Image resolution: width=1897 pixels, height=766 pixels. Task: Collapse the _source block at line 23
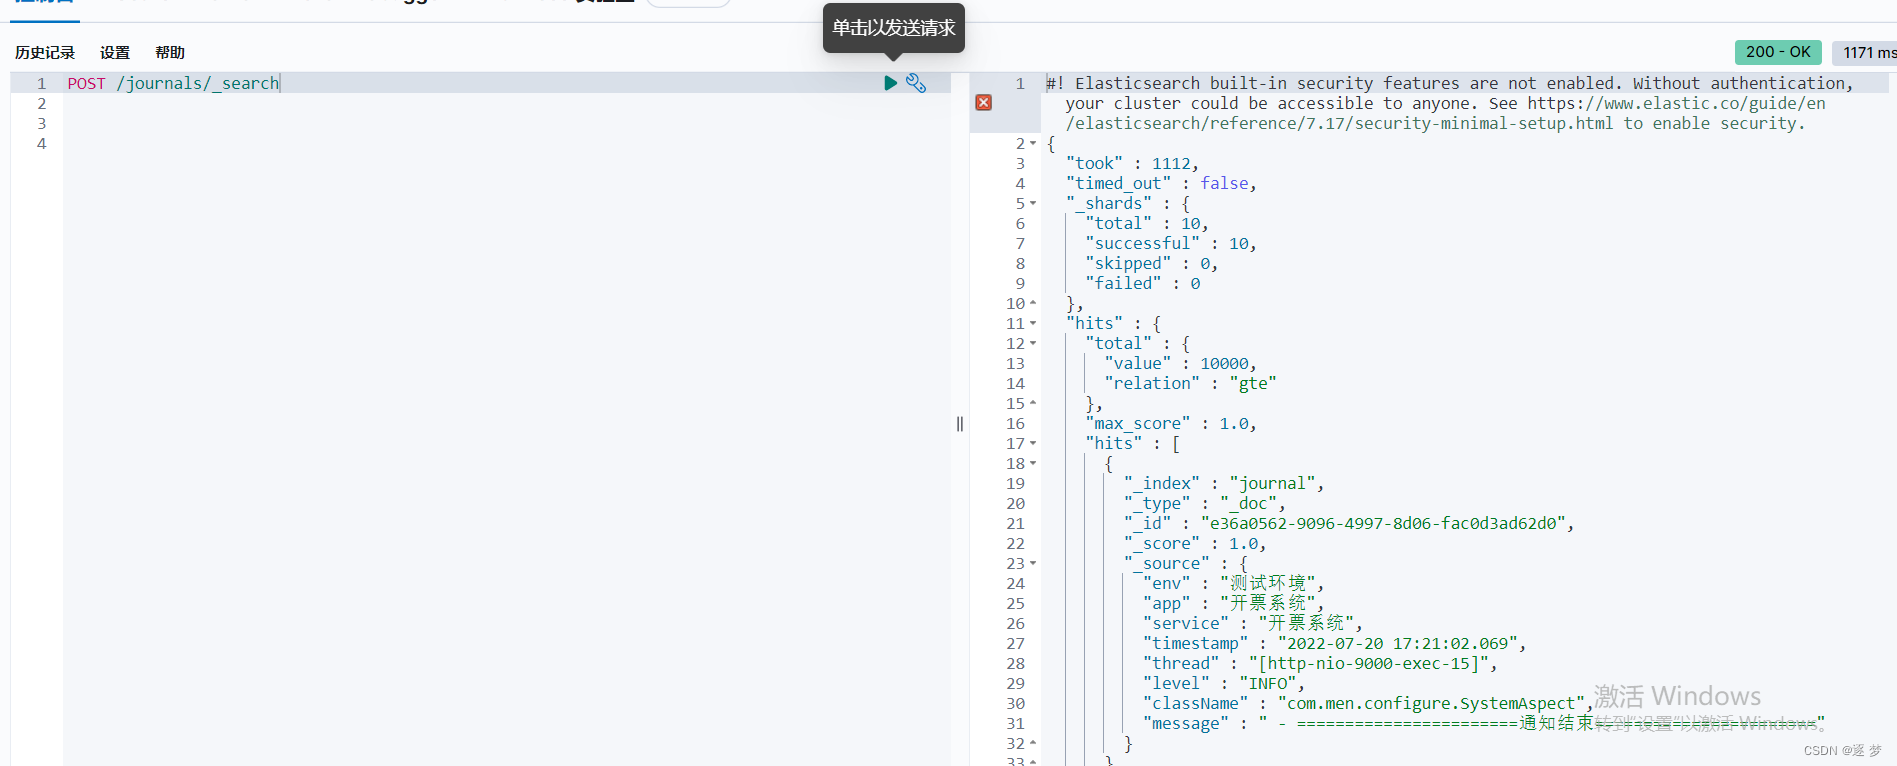pyautogui.click(x=1033, y=563)
